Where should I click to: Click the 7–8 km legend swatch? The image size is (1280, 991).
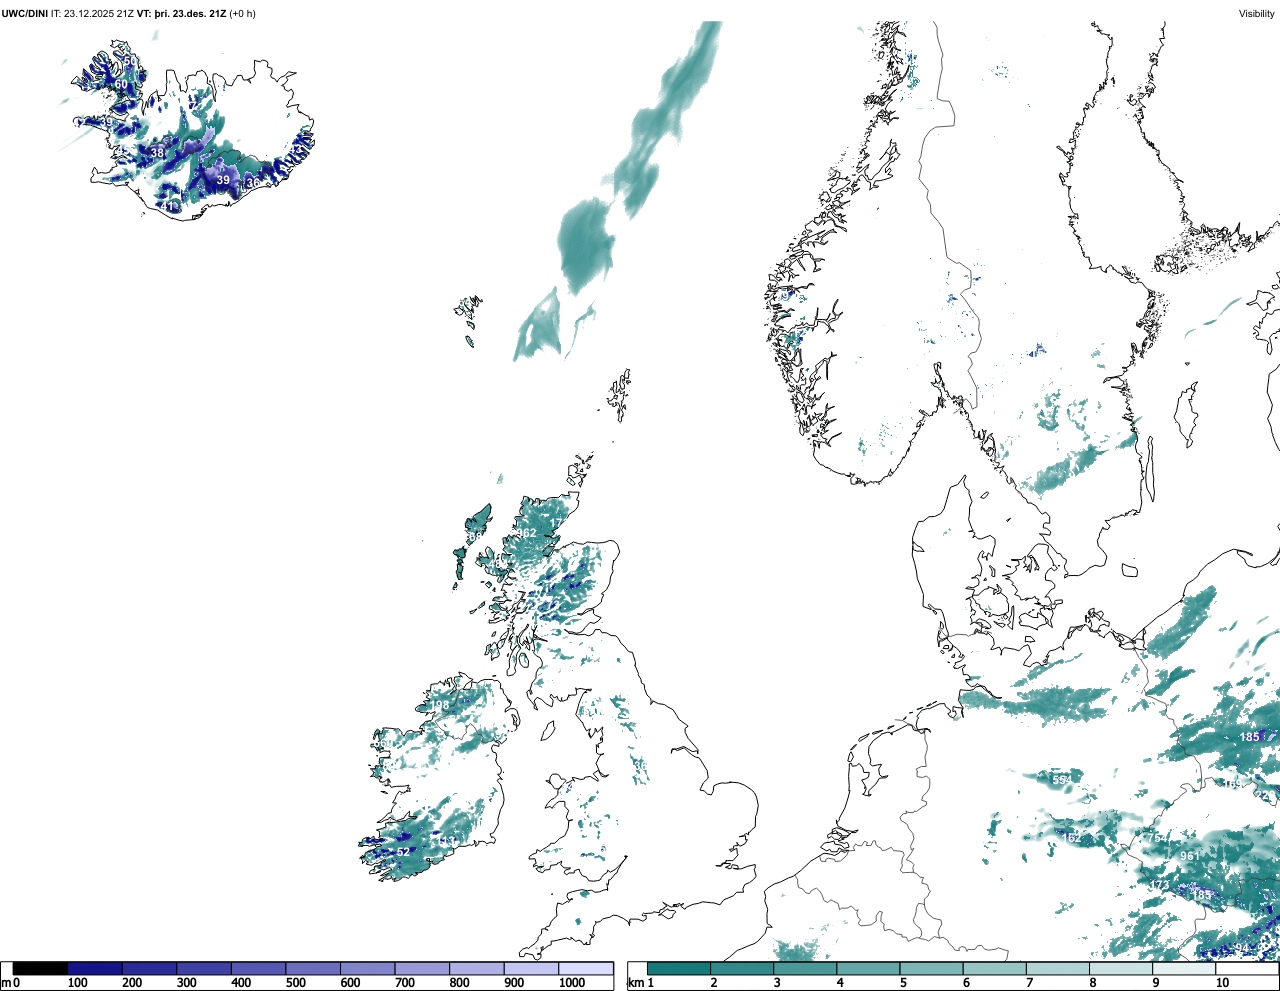pos(1057,968)
